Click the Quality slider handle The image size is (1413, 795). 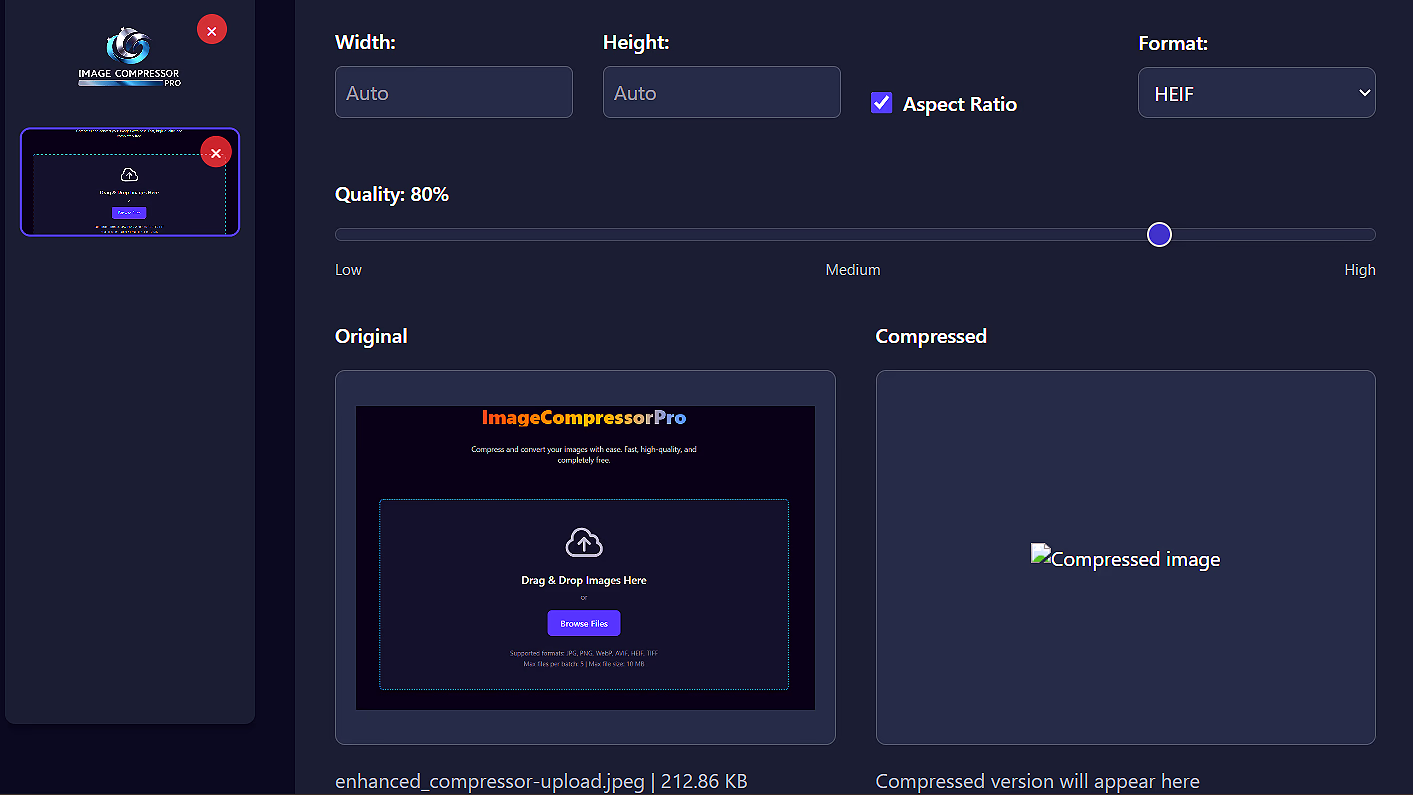[x=1159, y=234]
